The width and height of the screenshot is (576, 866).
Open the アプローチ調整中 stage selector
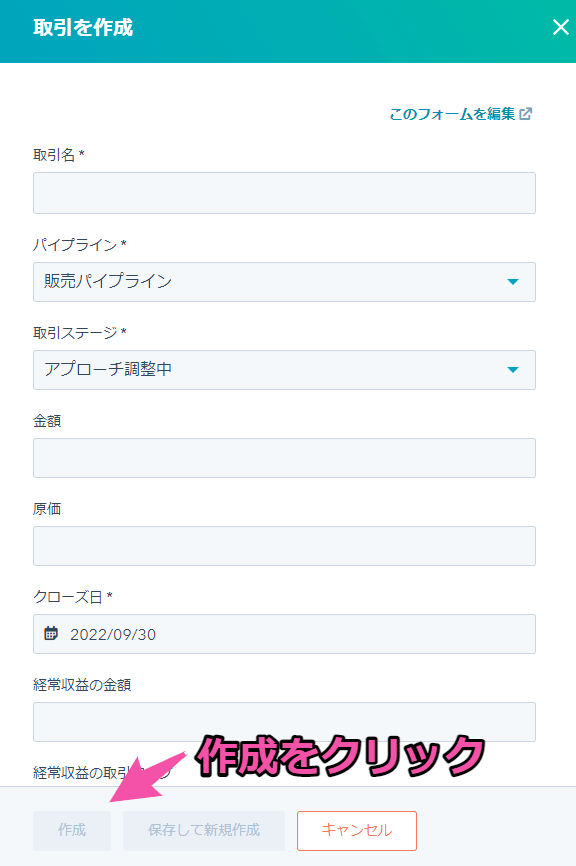click(284, 369)
